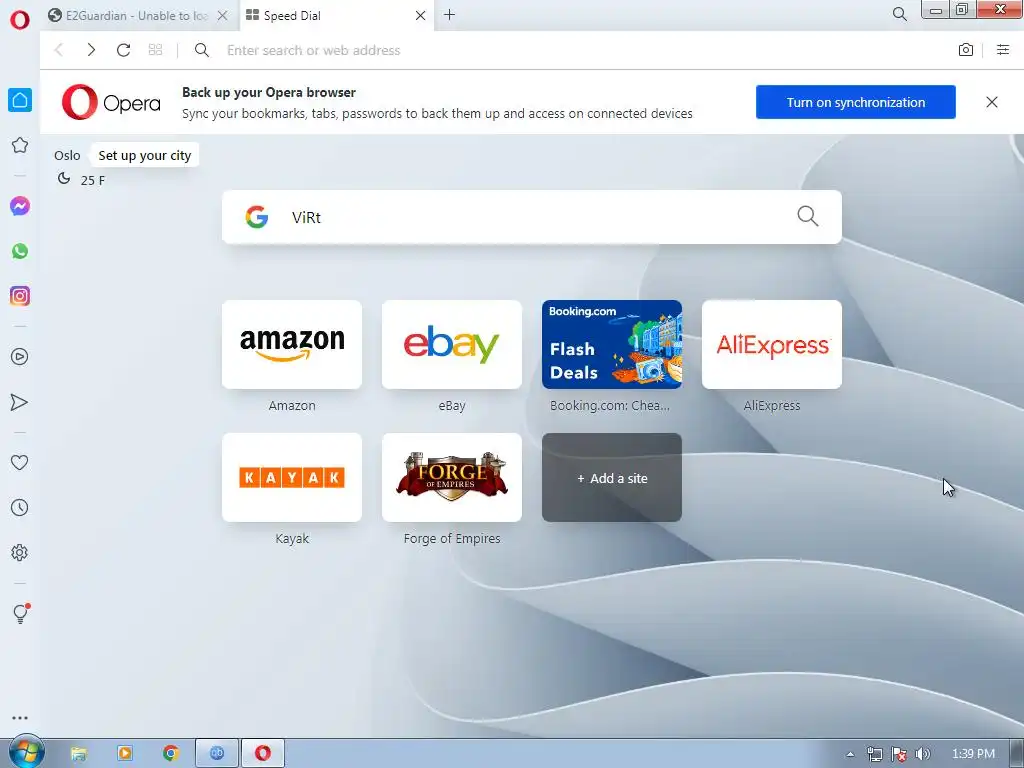Click the Action Center flag icon
Image resolution: width=1024 pixels, height=768 pixels.
coord(899,754)
